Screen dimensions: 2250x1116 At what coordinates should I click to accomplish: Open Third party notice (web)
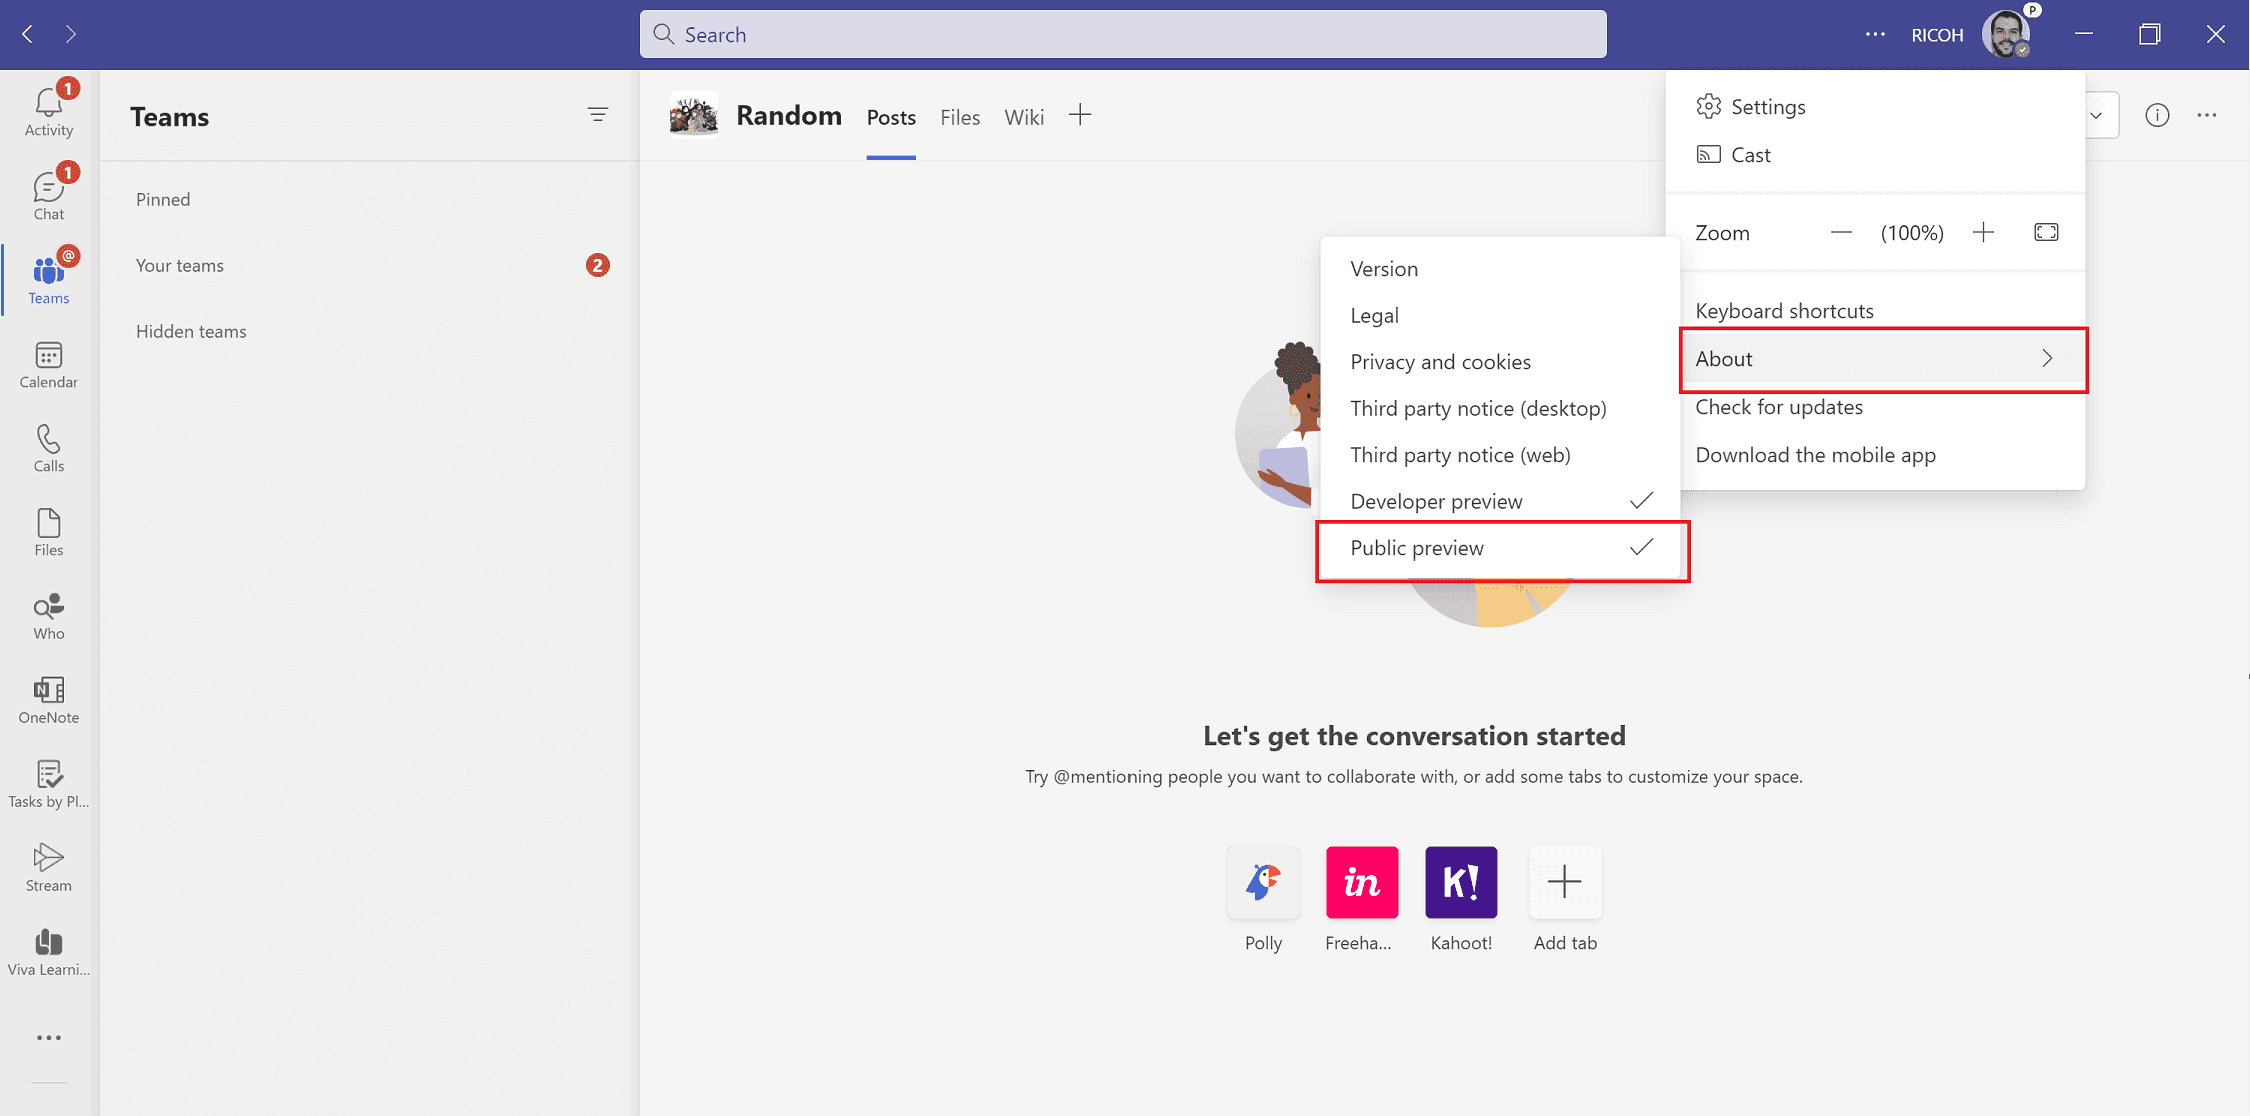click(x=1502, y=455)
